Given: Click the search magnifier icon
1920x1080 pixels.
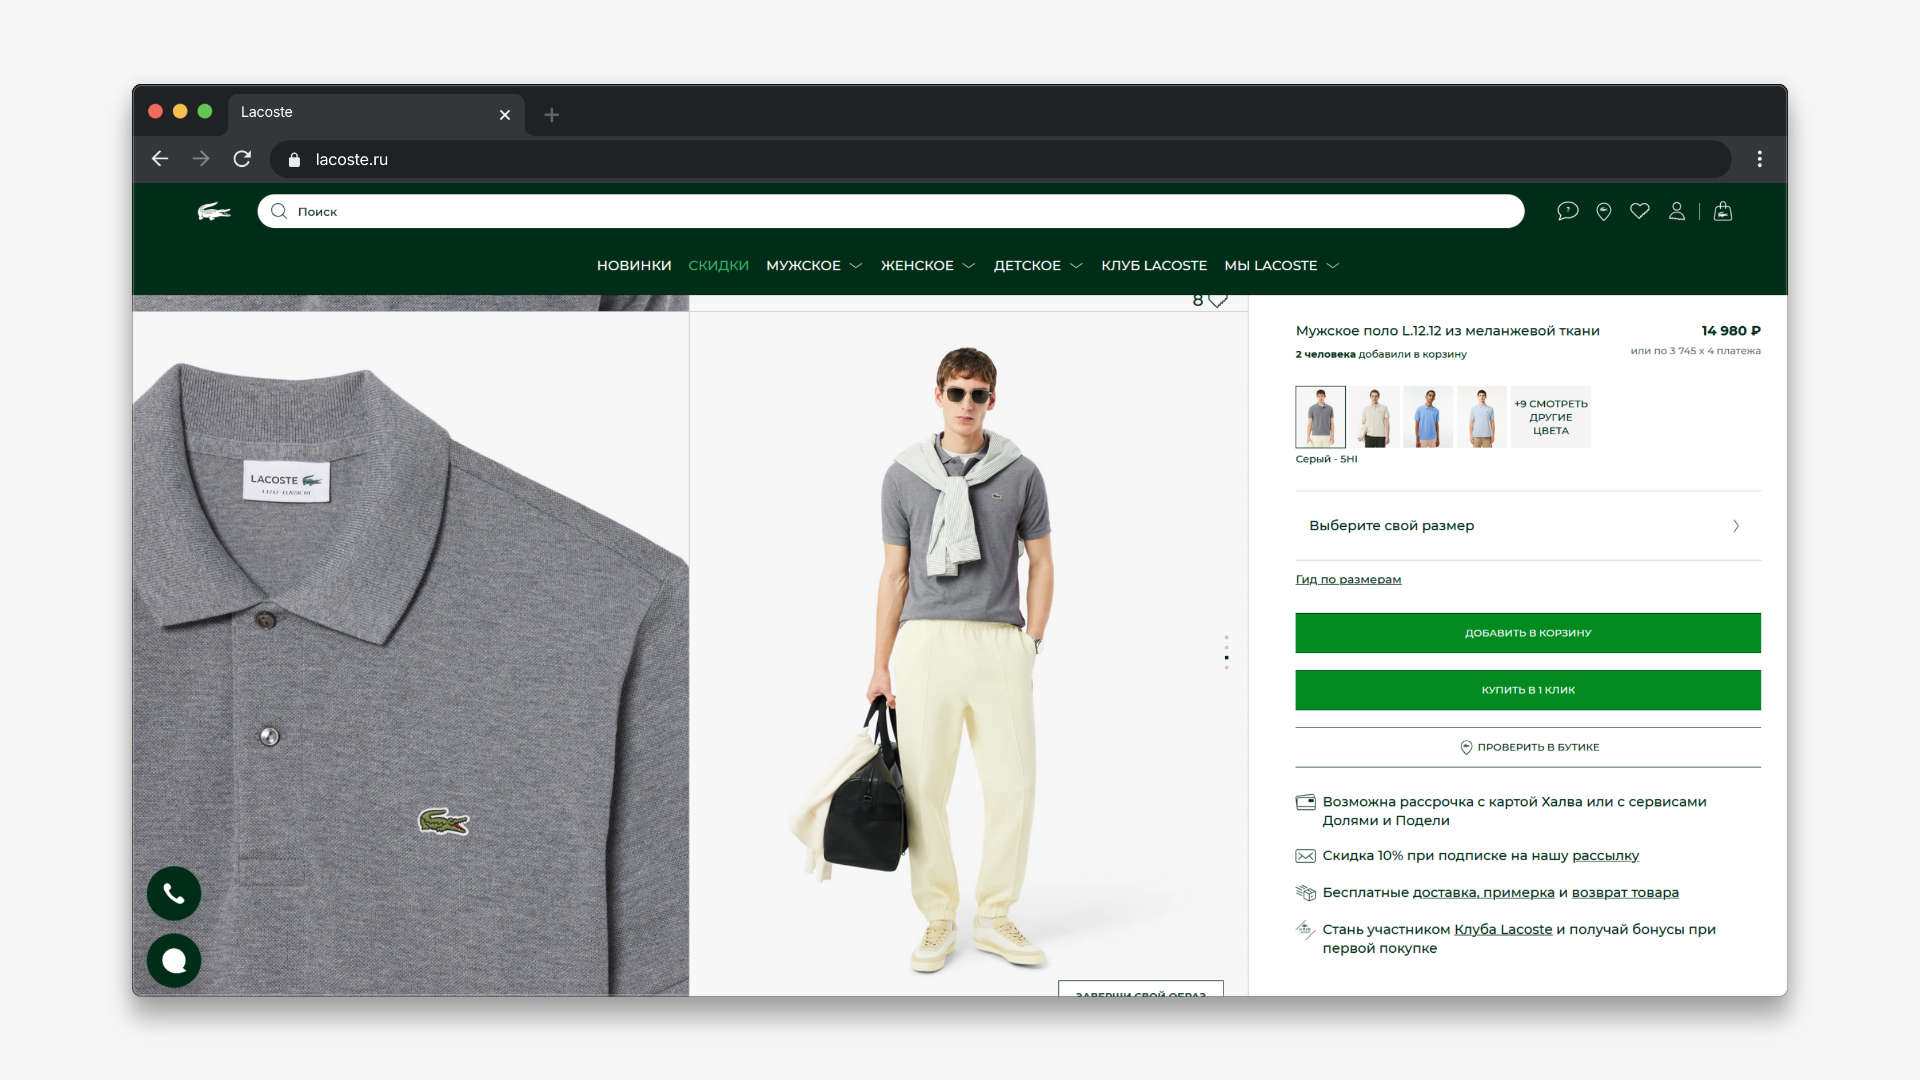Looking at the screenshot, I should (x=279, y=211).
